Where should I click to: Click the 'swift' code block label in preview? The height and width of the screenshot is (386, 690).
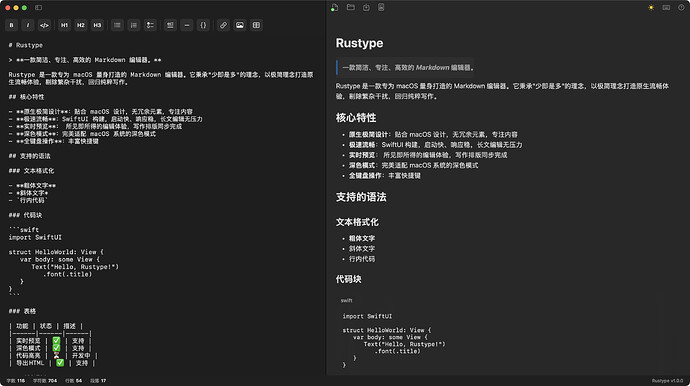point(346,300)
